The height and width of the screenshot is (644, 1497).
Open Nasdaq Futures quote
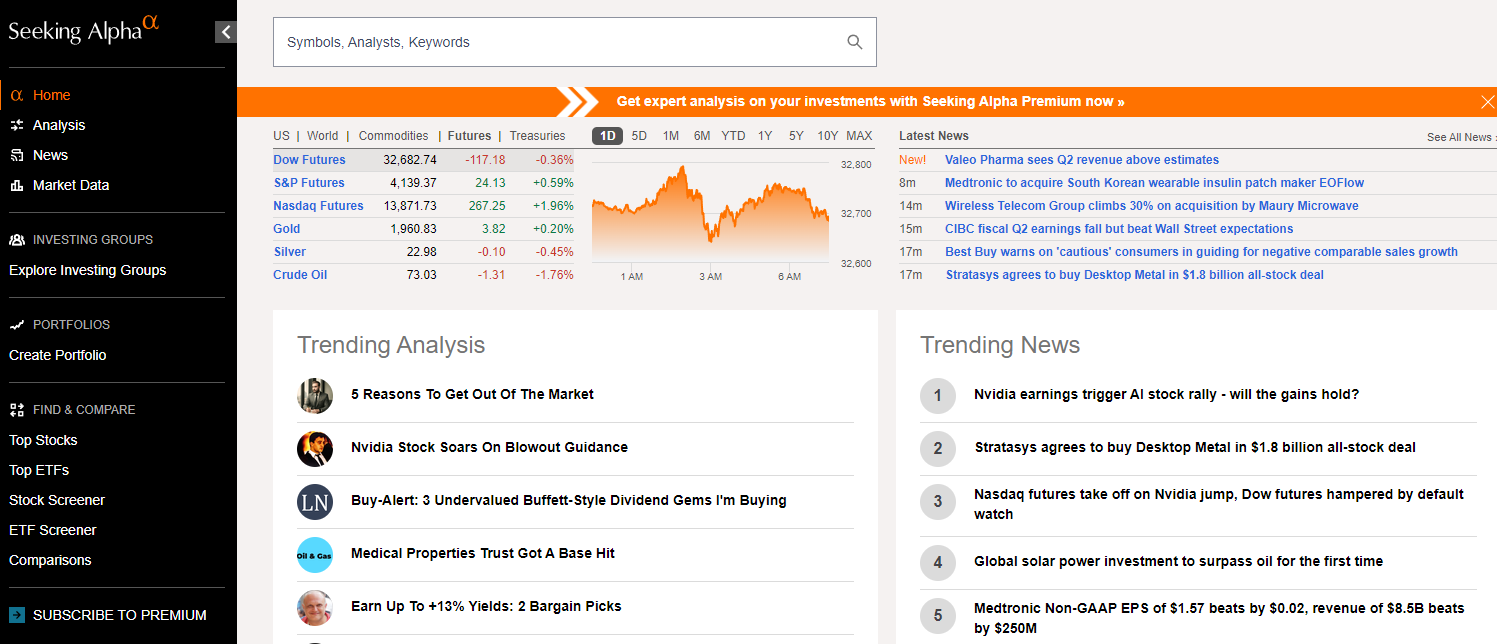coord(318,206)
